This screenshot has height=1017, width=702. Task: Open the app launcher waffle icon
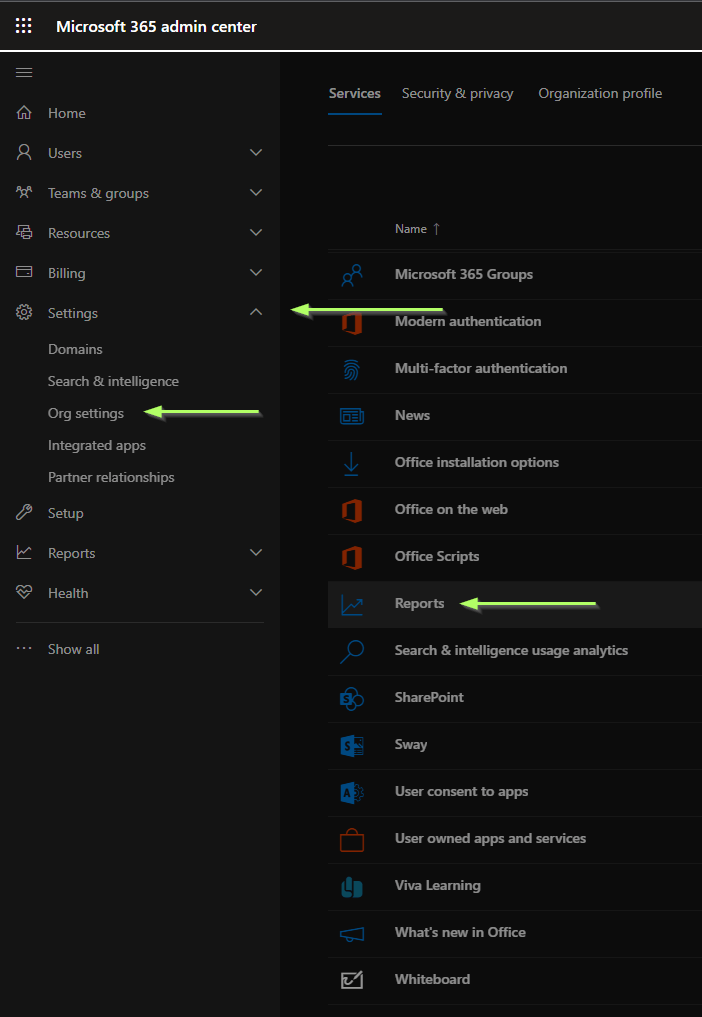pyautogui.click(x=24, y=26)
